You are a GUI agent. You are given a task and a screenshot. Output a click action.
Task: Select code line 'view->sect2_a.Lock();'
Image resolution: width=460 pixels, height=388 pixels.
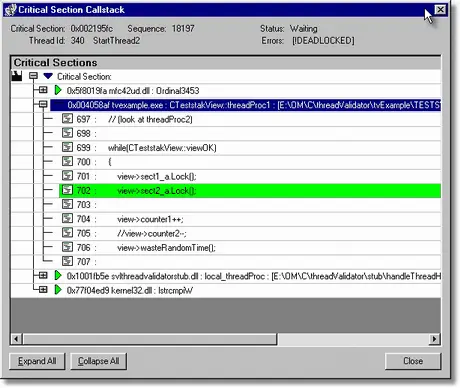(x=157, y=190)
